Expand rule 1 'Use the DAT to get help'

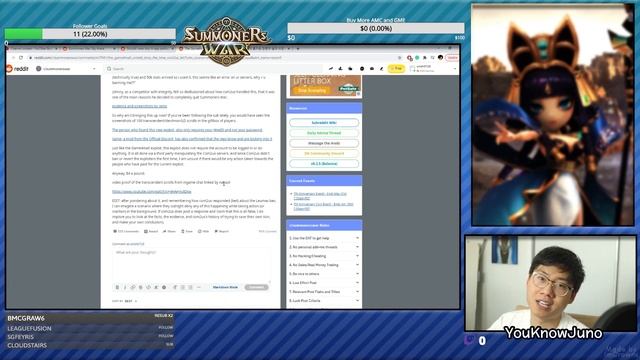tap(324, 238)
